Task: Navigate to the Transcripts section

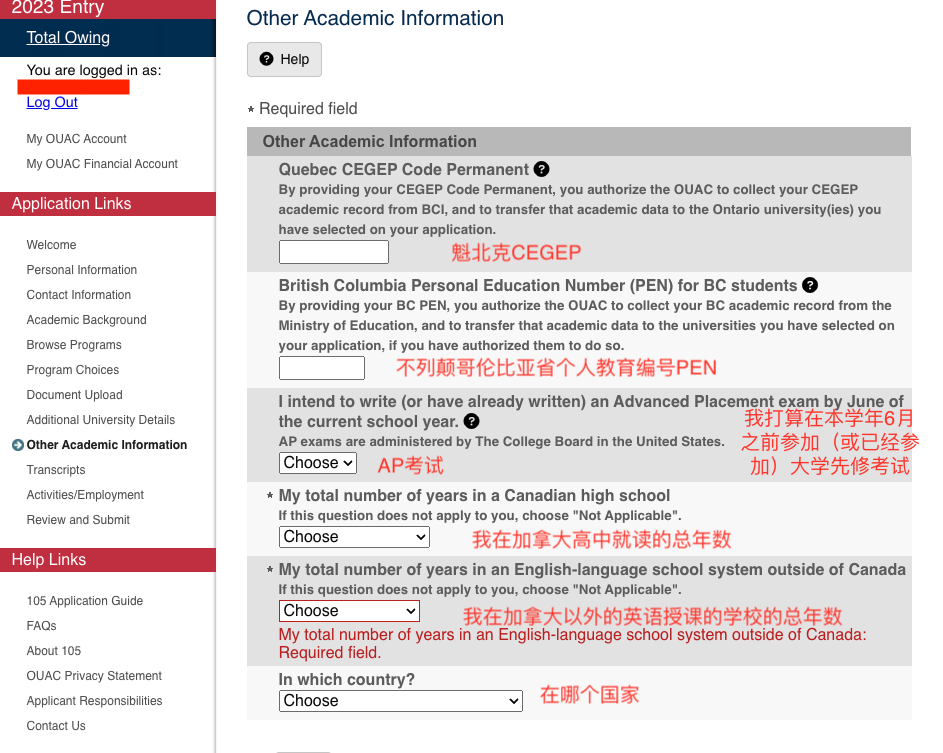Action: coord(55,469)
